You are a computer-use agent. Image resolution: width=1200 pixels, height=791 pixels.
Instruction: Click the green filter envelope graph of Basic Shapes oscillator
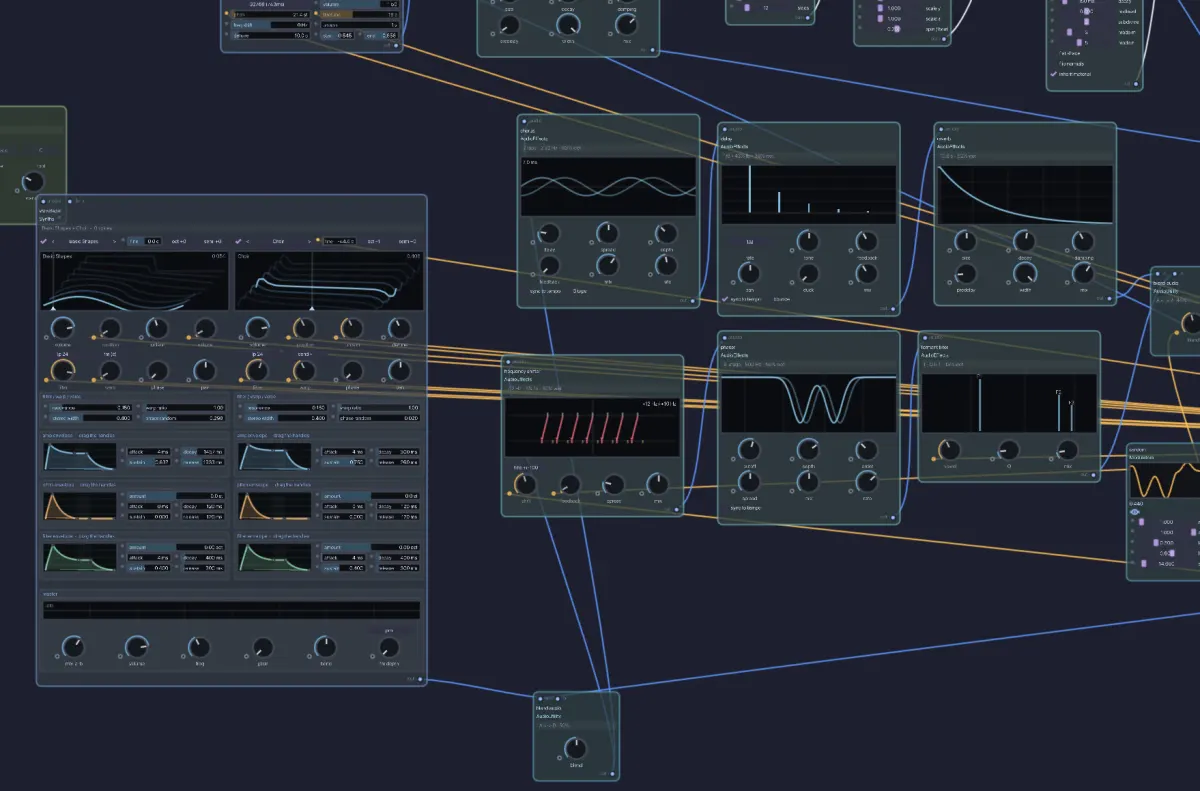(79, 557)
